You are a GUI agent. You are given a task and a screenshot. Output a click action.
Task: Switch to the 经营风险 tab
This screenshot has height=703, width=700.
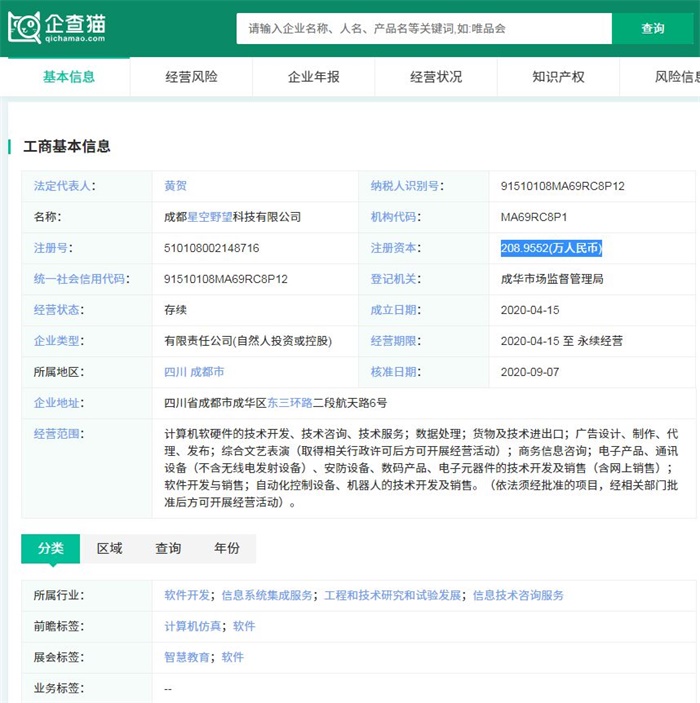tap(191, 77)
